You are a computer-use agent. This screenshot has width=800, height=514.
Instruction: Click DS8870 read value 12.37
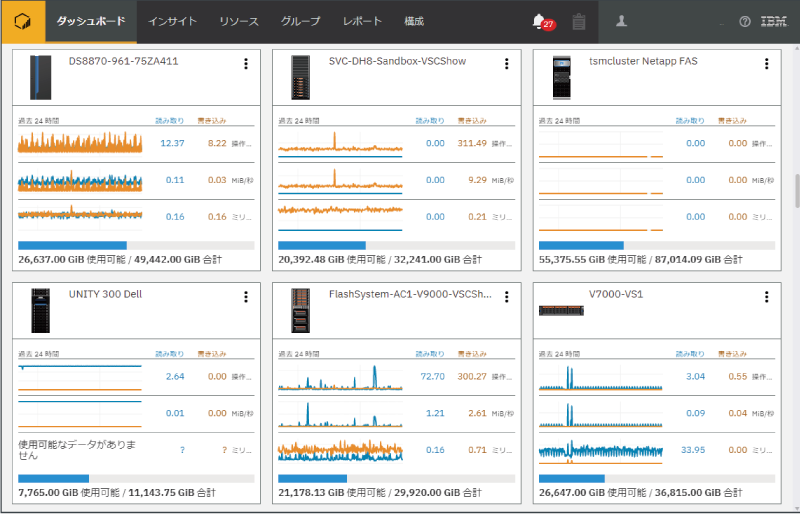pos(172,143)
